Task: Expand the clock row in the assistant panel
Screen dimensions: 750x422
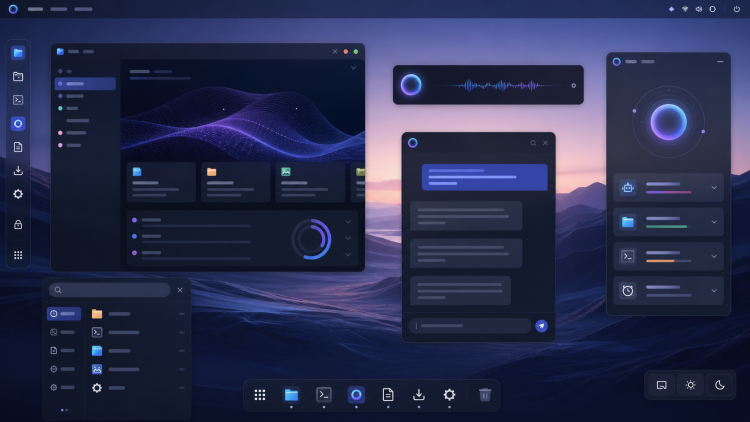Action: [x=714, y=290]
